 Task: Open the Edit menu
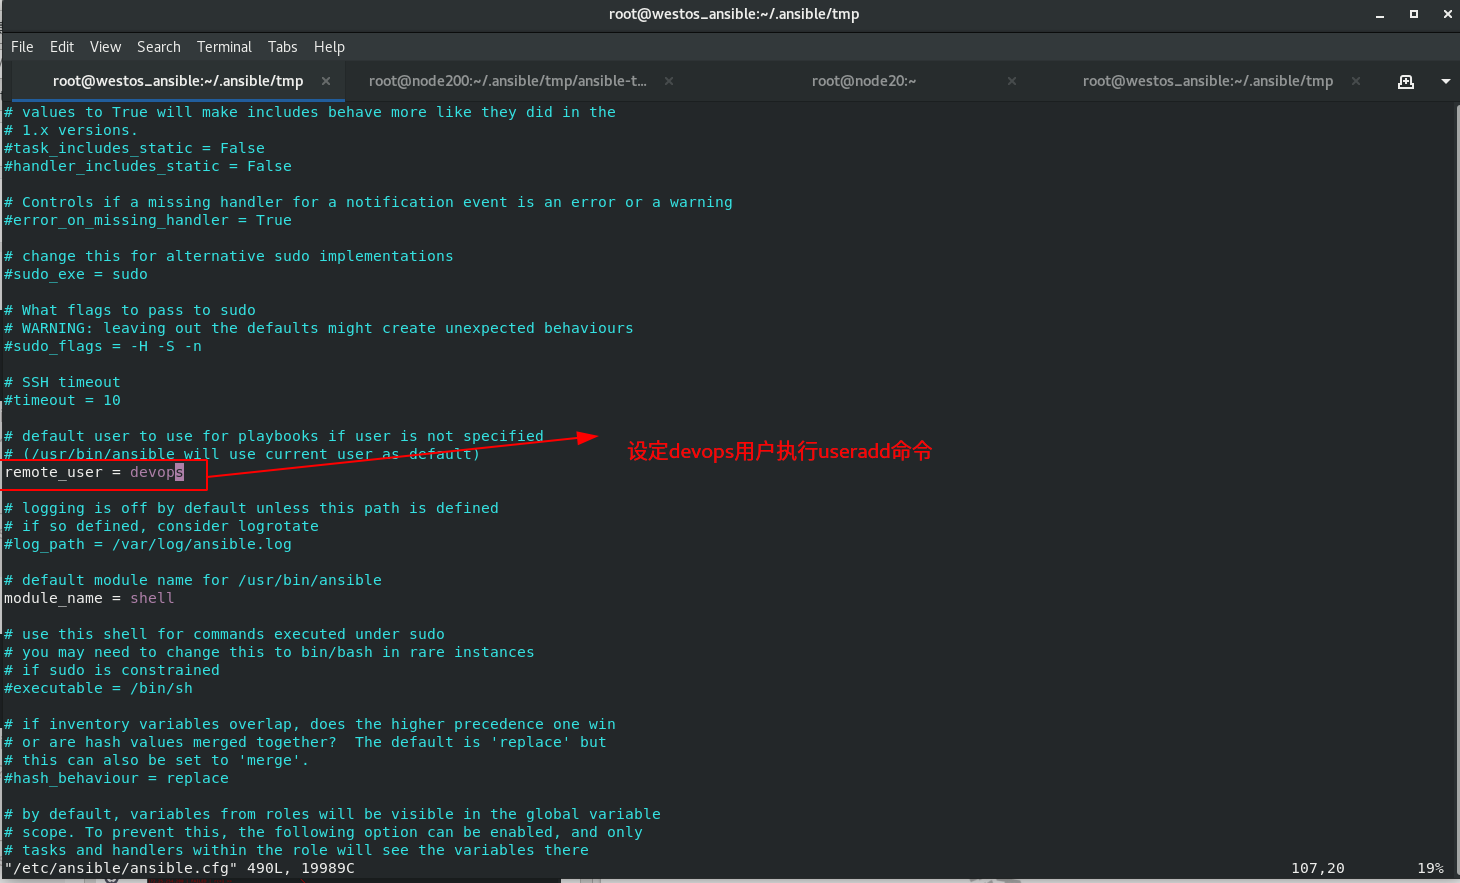[62, 47]
